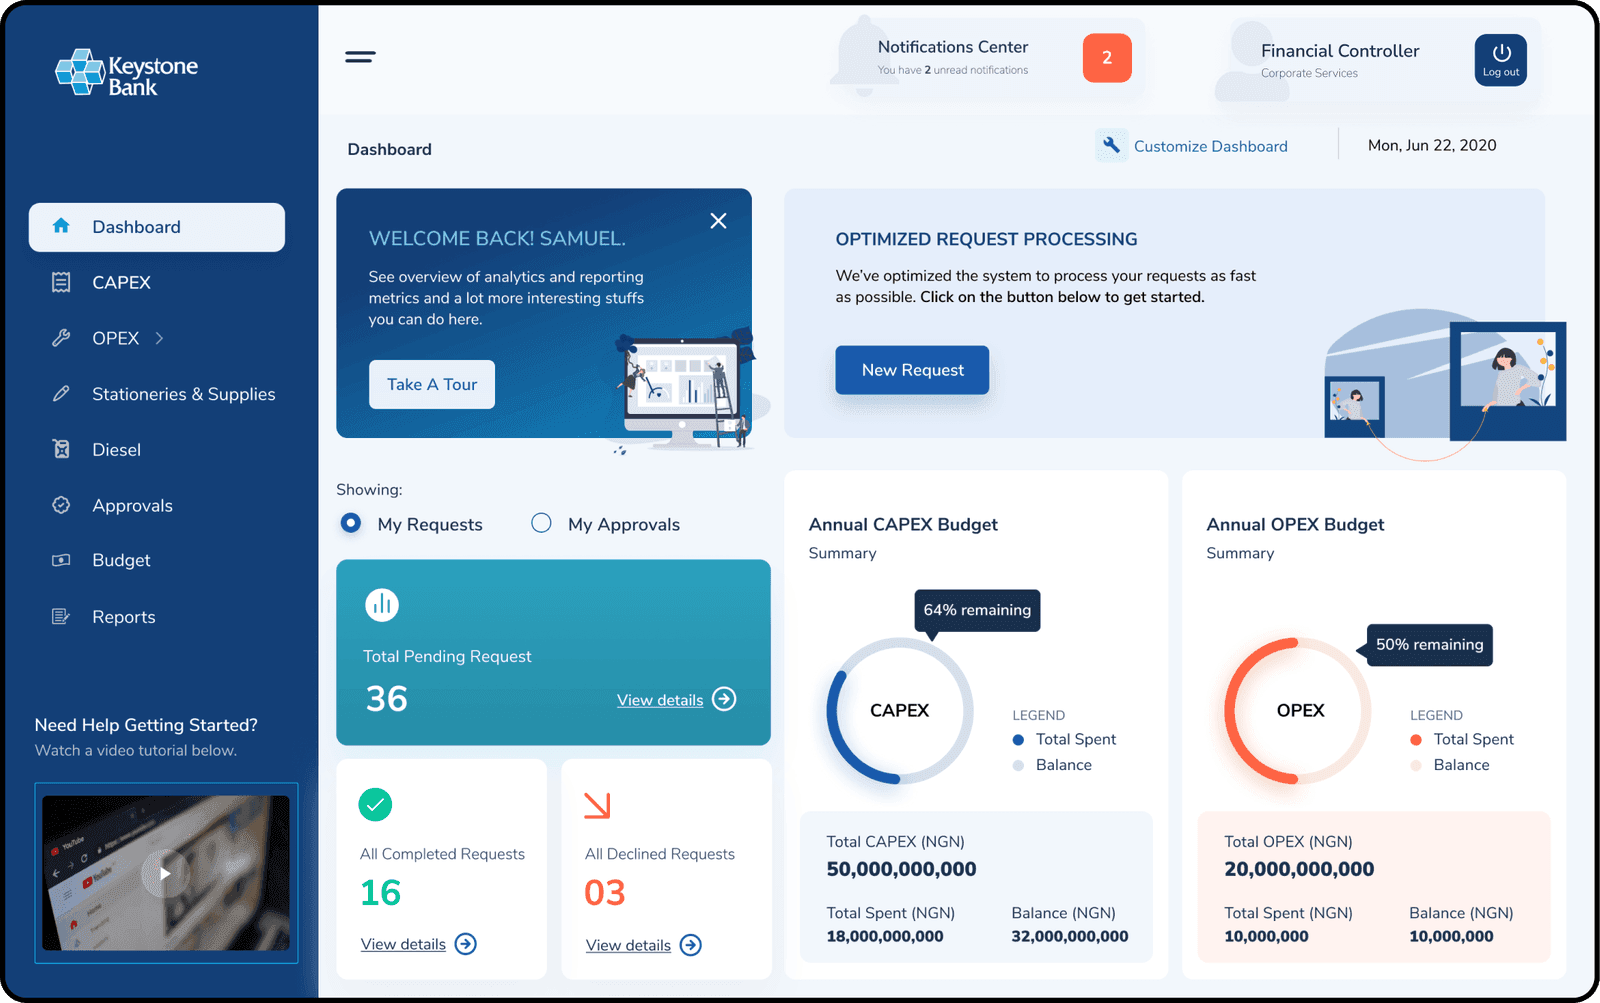Click the Total OPEX value 20,000,000,000
The width and height of the screenshot is (1600, 1003).
(x=1299, y=869)
